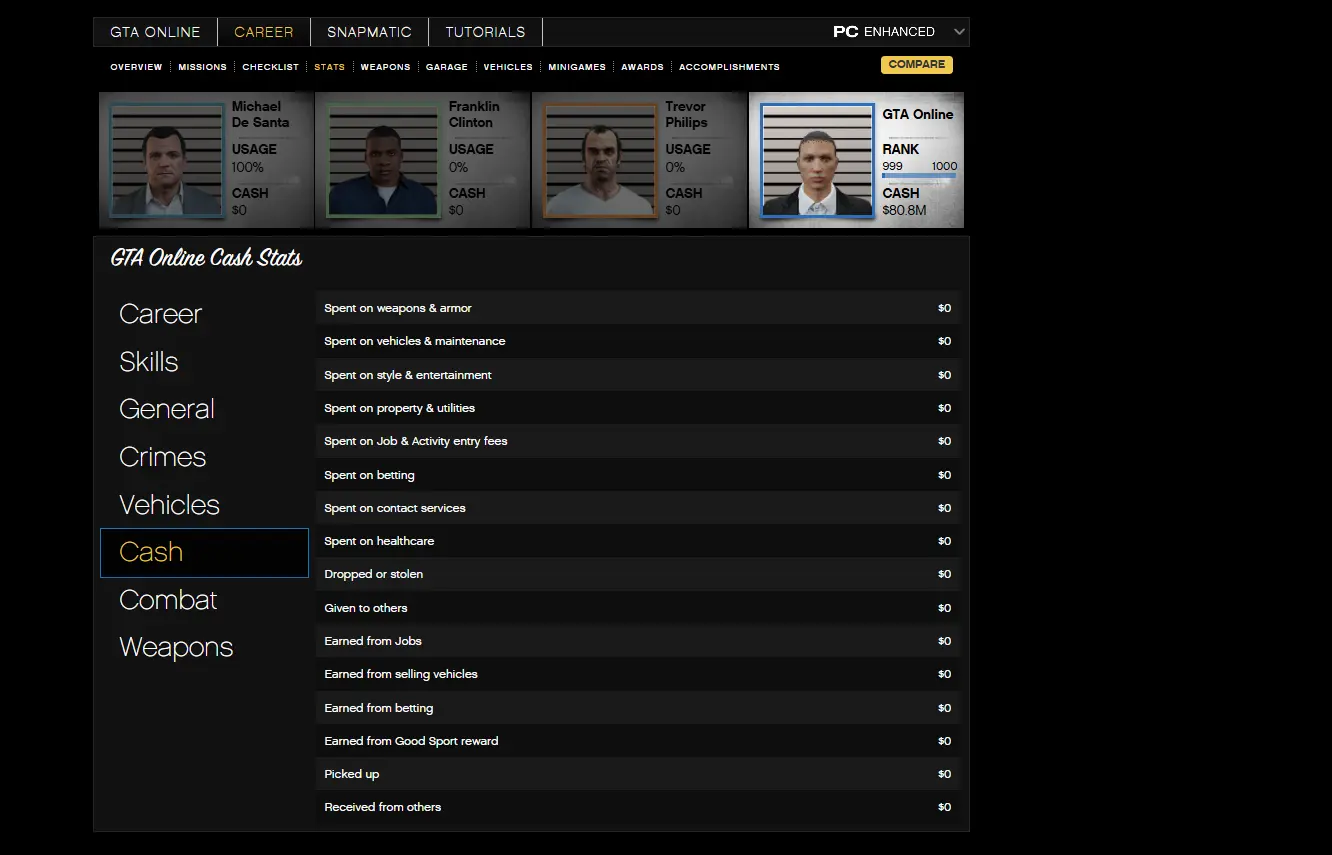The image size is (1332, 855).
Task: Click the GTA Online rank progress bar
Action: 919,176
